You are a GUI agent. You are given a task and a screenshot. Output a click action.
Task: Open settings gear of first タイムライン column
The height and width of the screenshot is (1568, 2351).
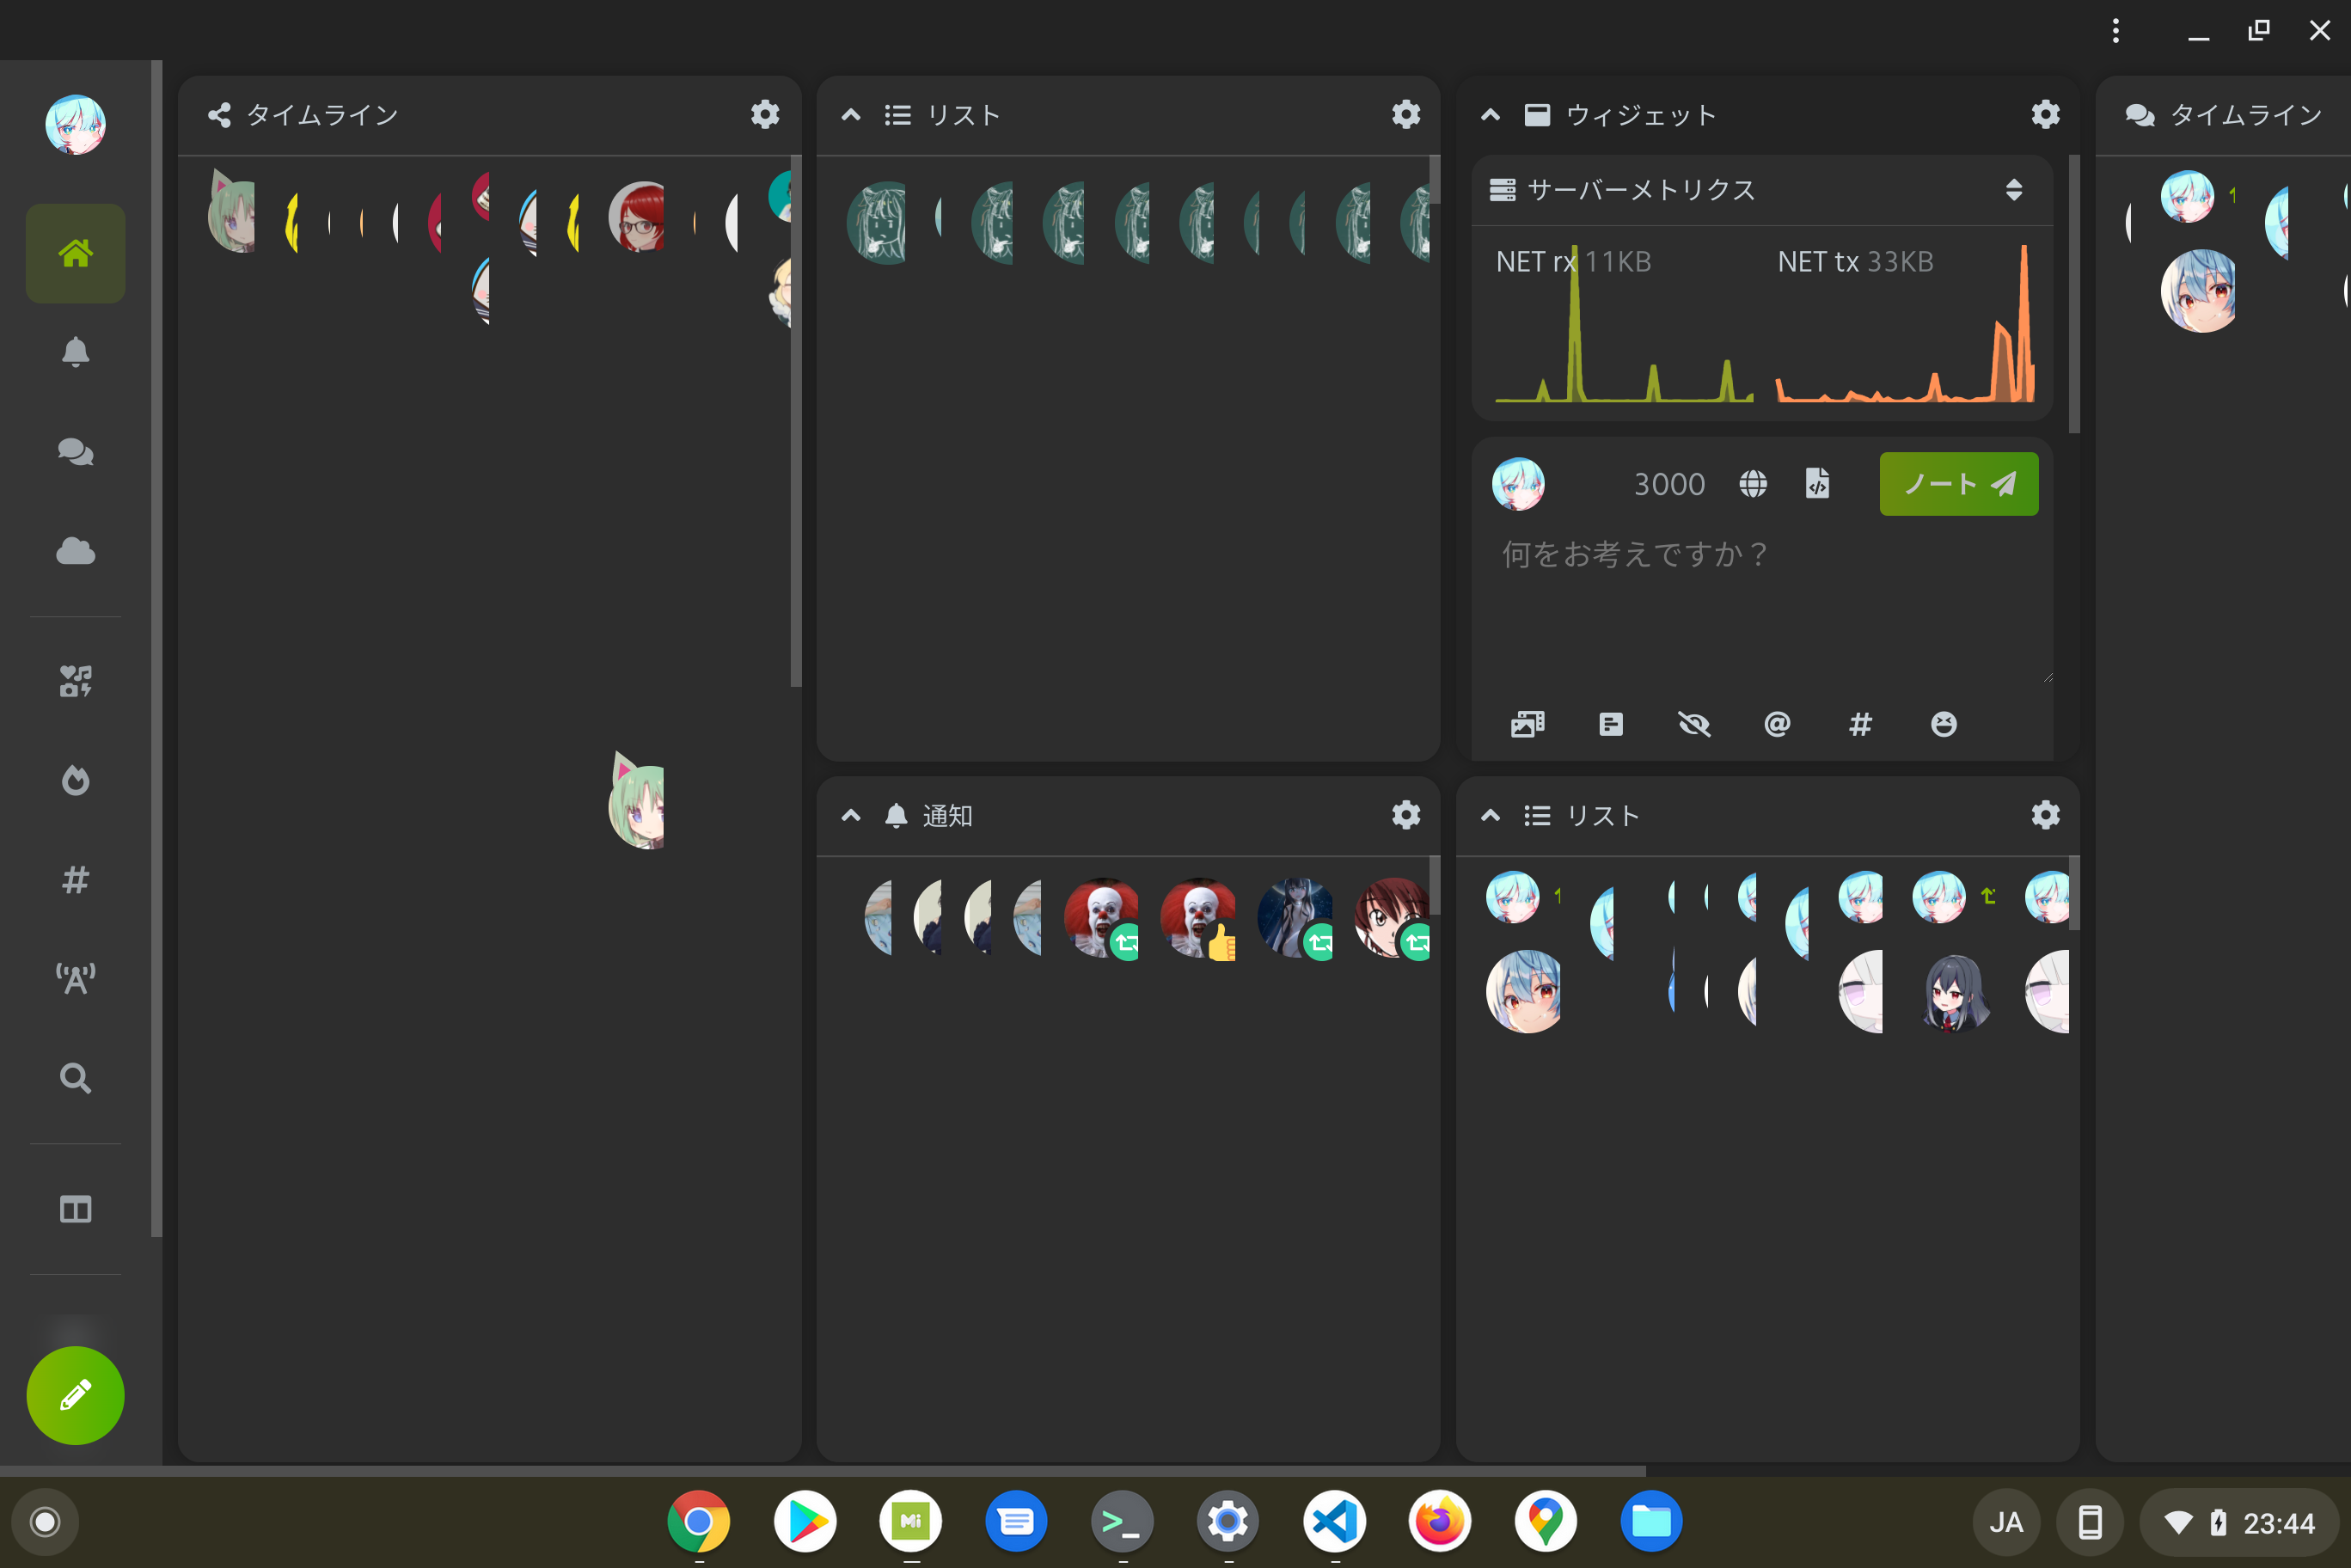[765, 115]
